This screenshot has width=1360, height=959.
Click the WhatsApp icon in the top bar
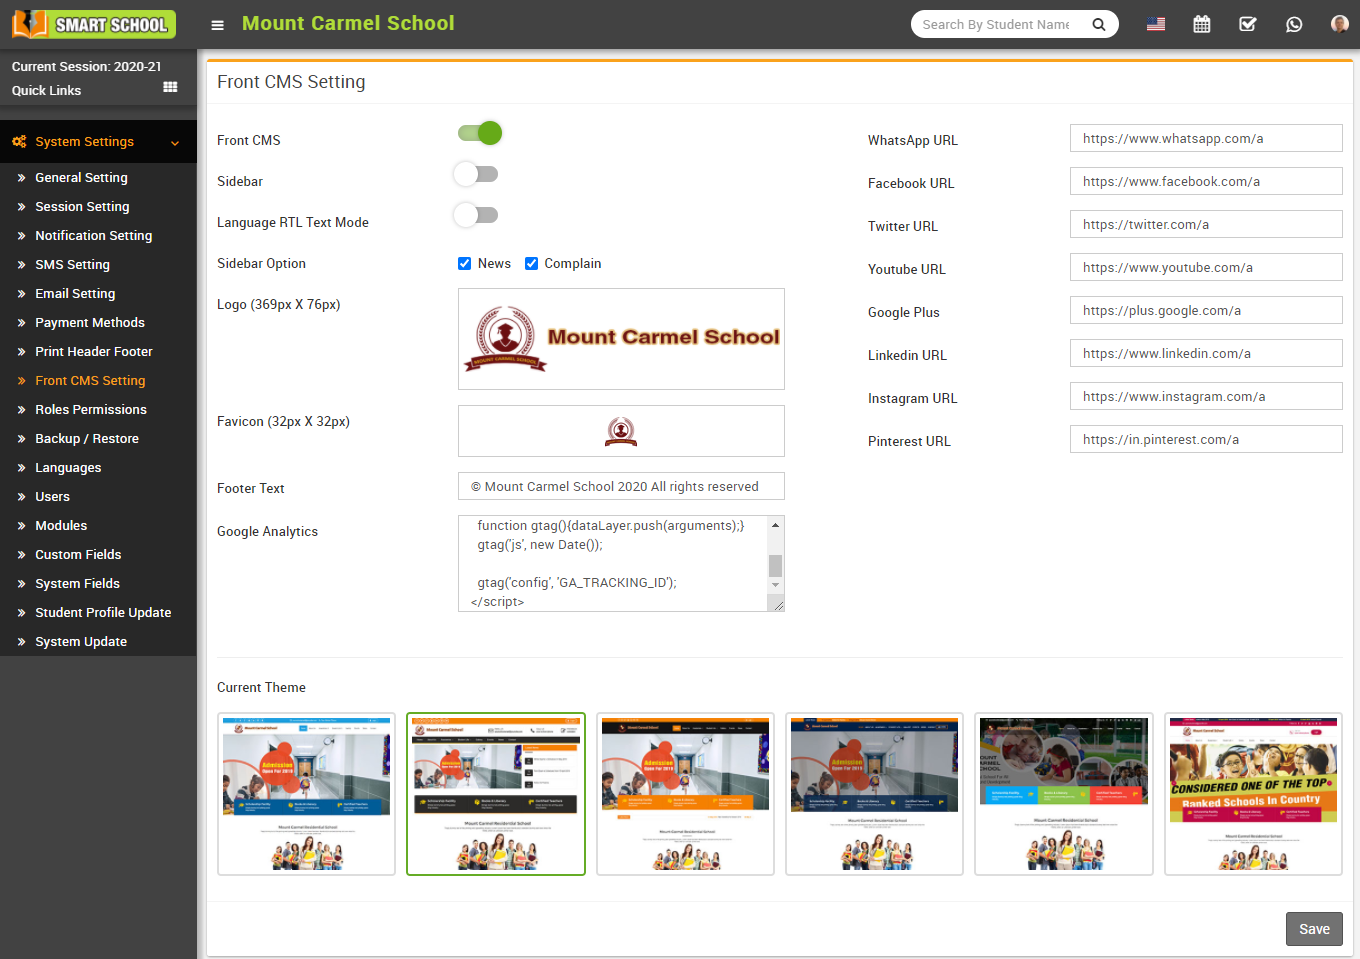point(1294,23)
